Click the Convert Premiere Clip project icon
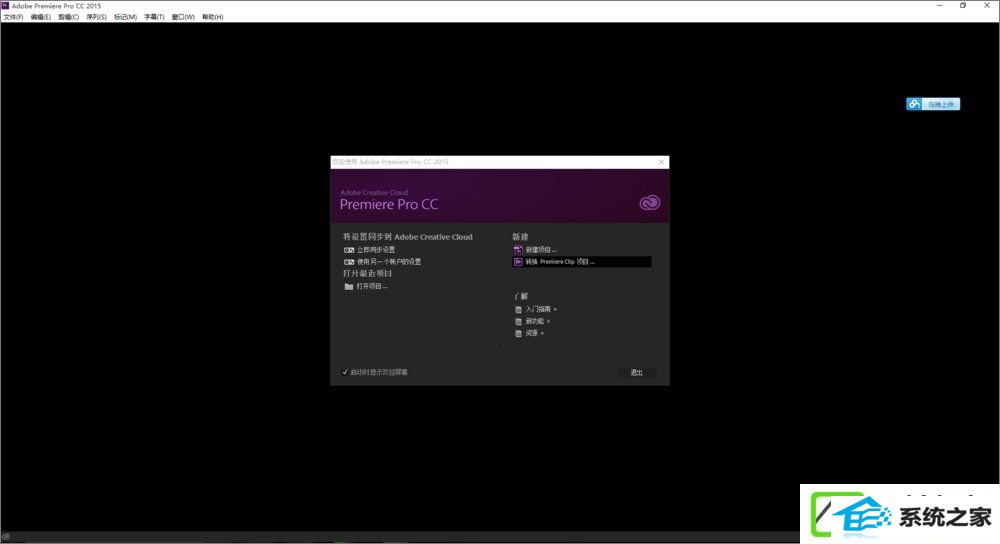Viewport: 1000px width, 544px height. [x=518, y=261]
